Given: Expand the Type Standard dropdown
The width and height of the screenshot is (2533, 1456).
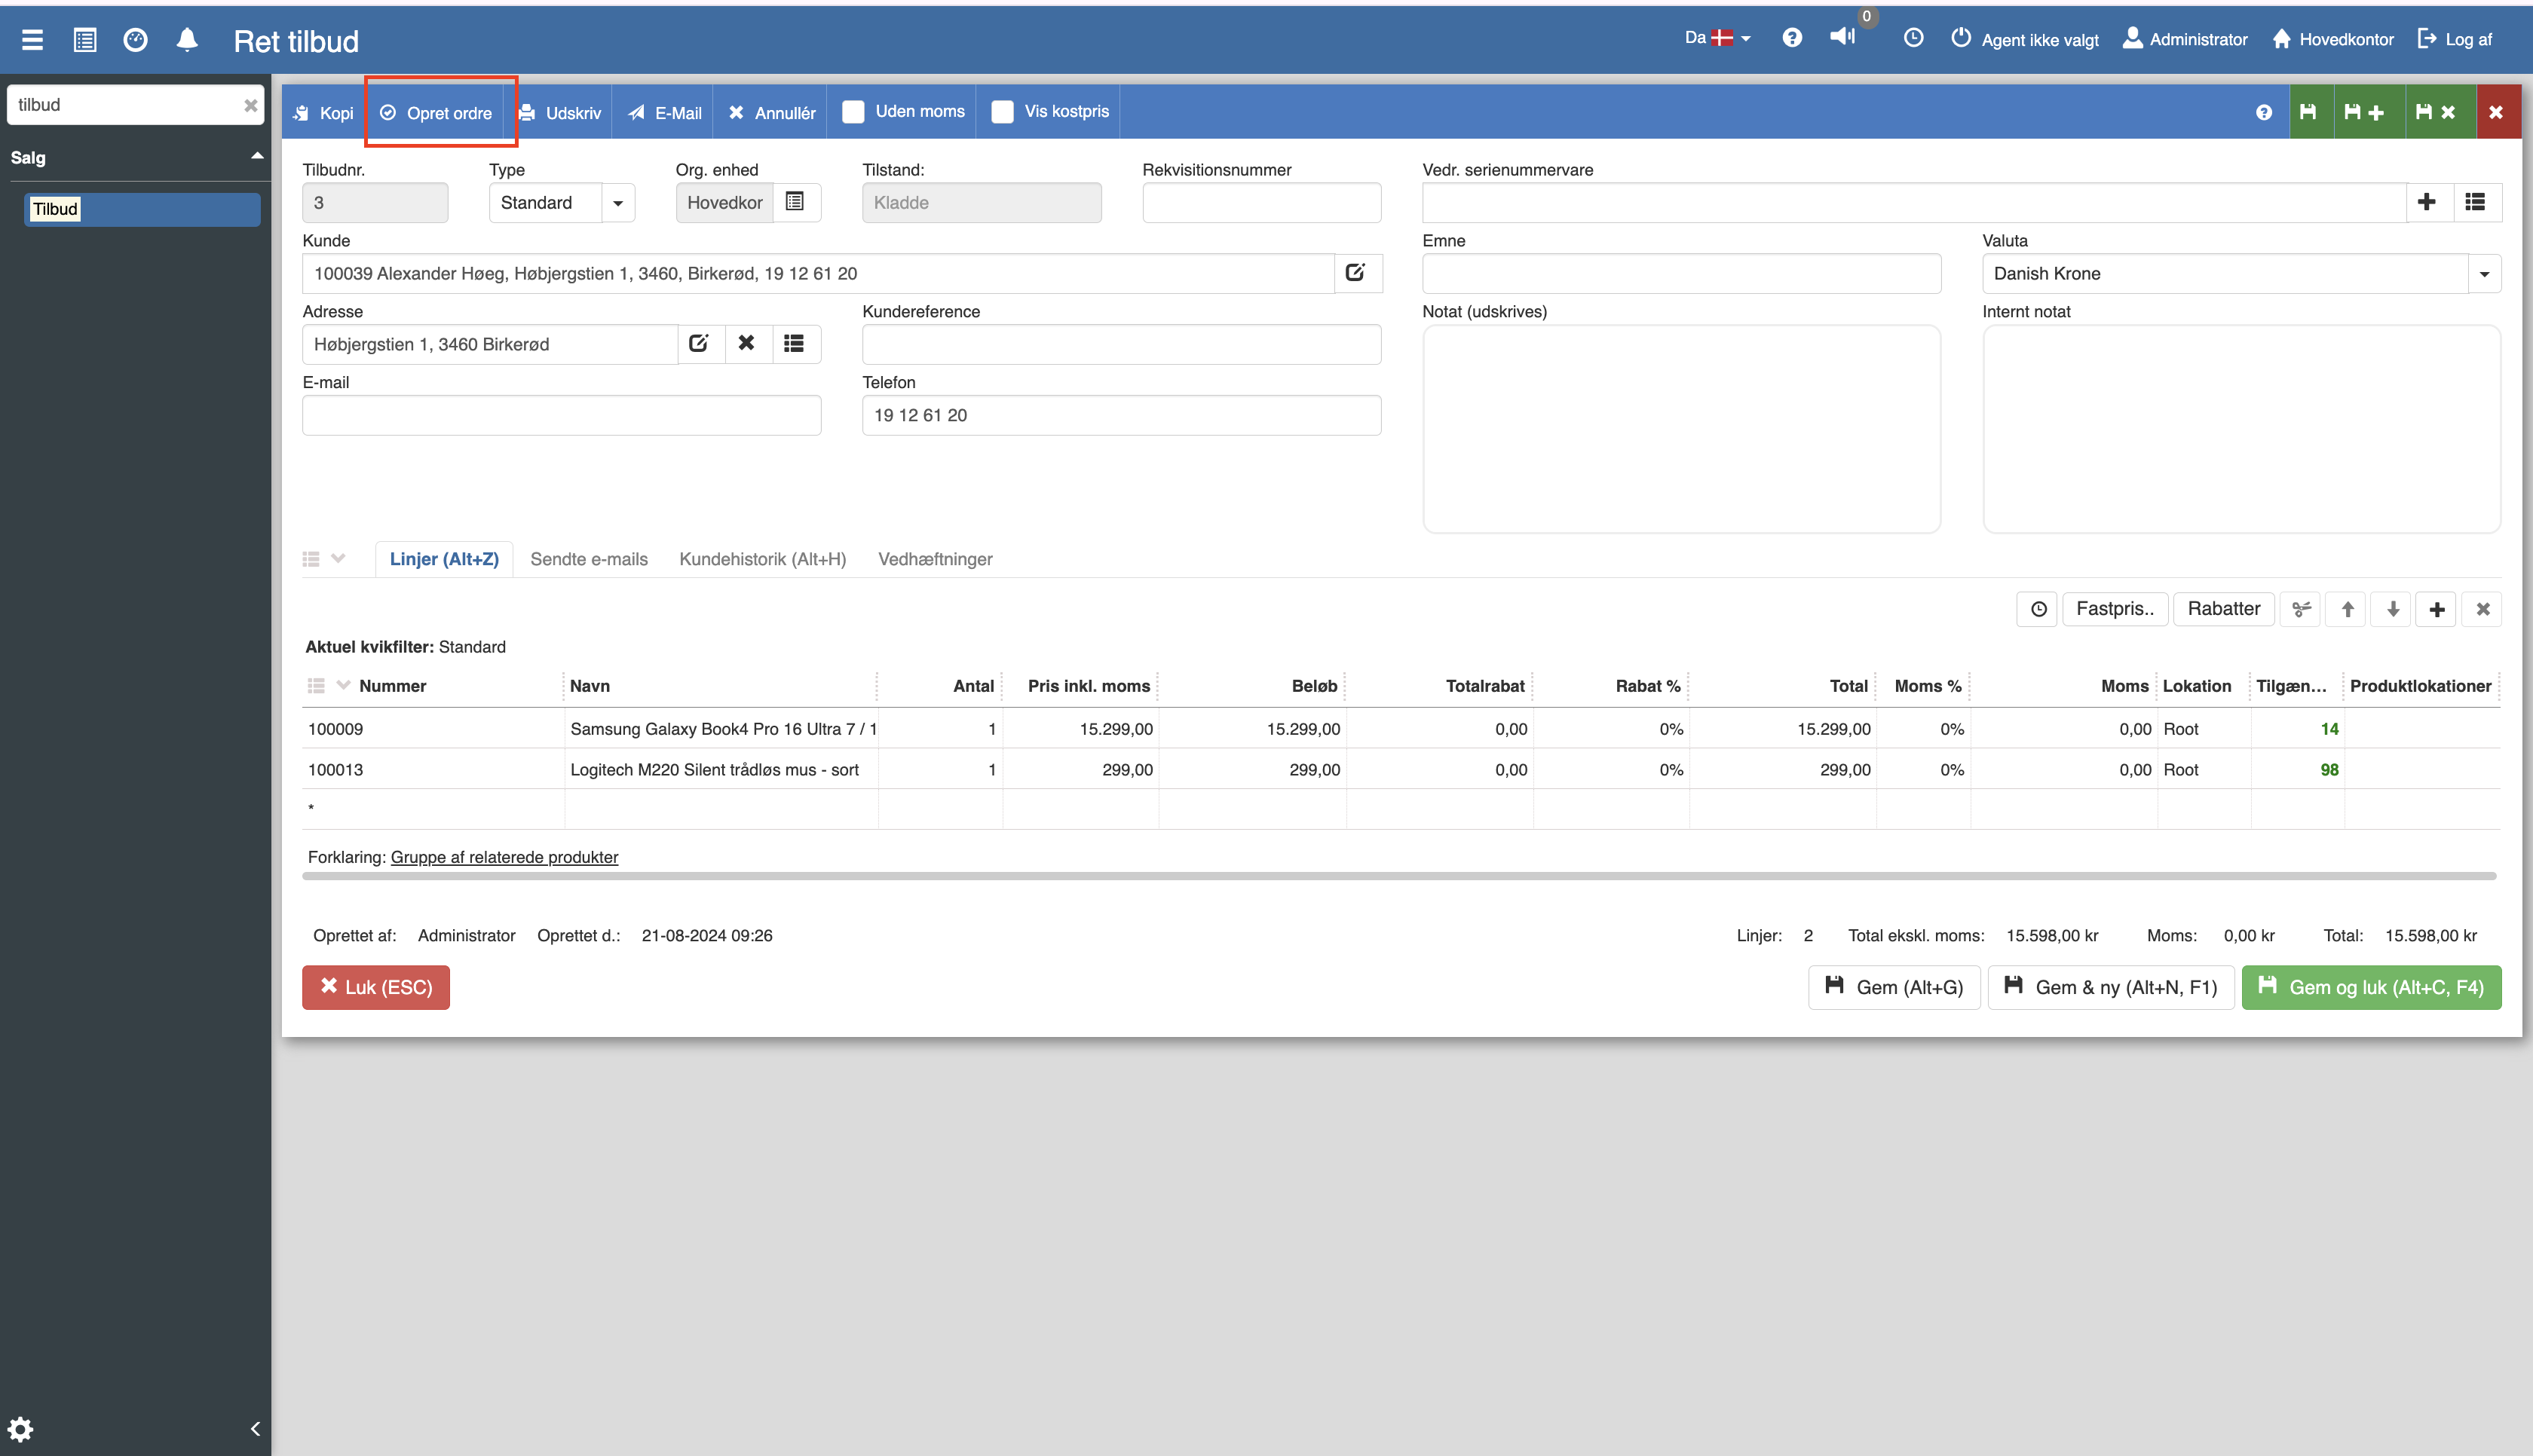Looking at the screenshot, I should tap(618, 203).
